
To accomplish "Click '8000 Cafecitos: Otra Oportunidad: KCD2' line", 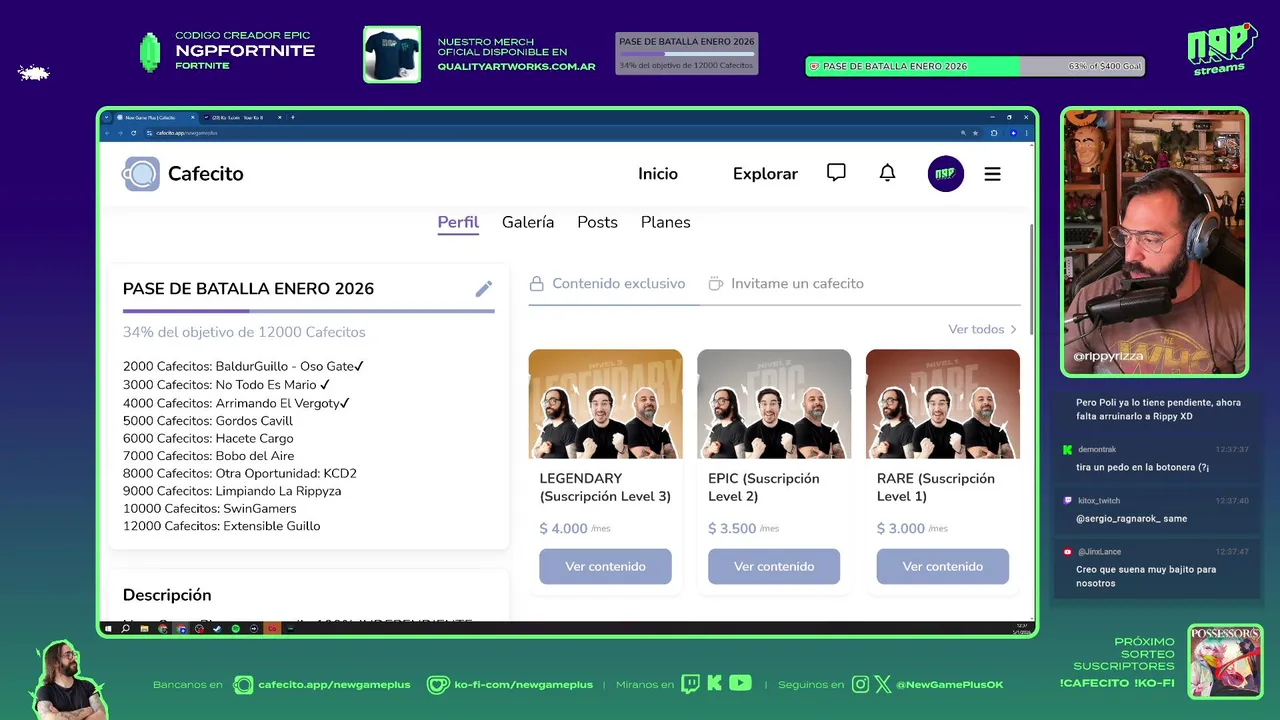I will (x=240, y=474).
